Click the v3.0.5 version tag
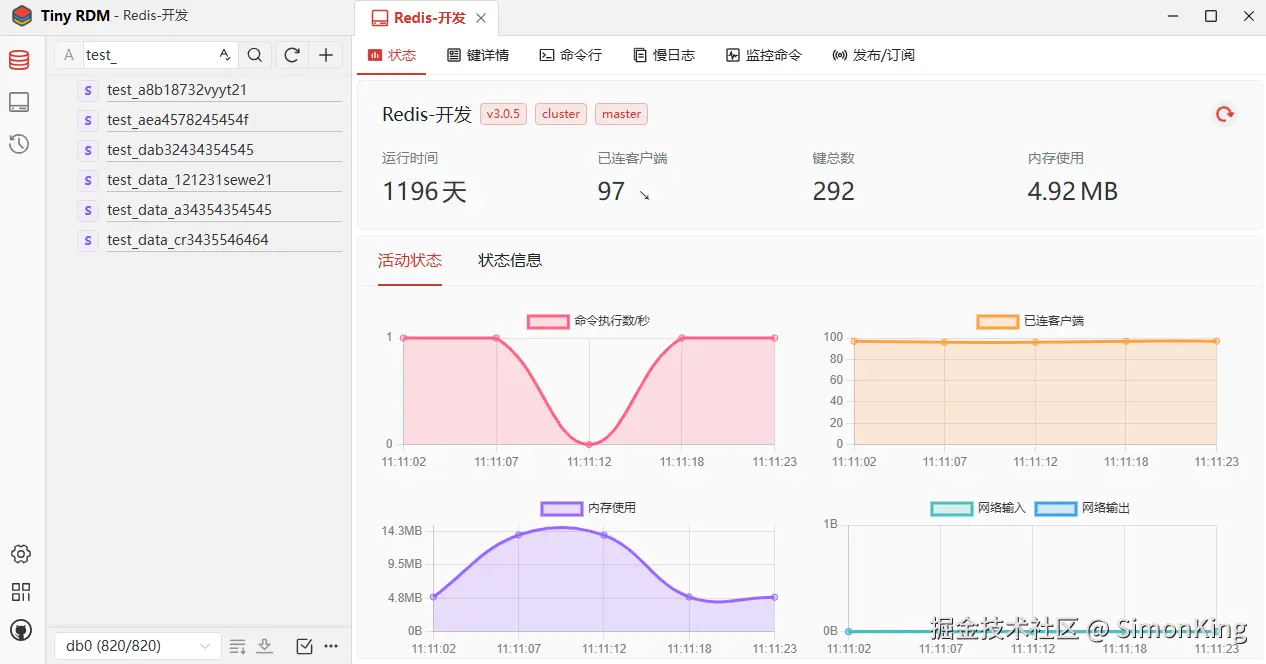This screenshot has width=1266, height=664. tap(503, 114)
